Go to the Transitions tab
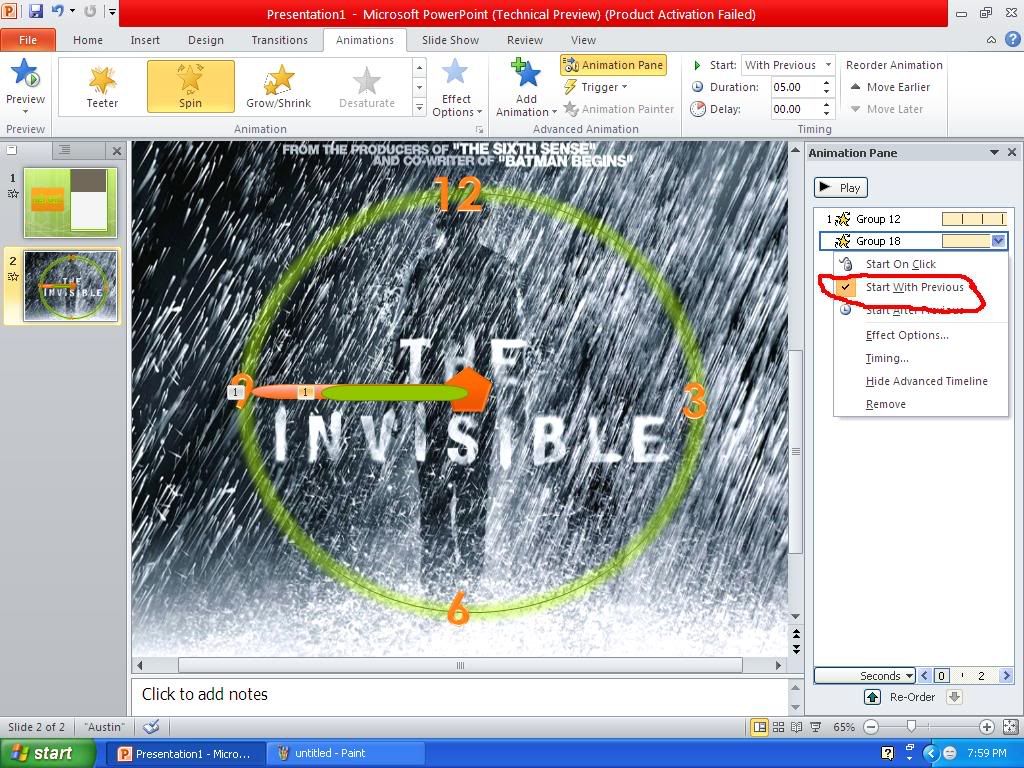 point(280,40)
